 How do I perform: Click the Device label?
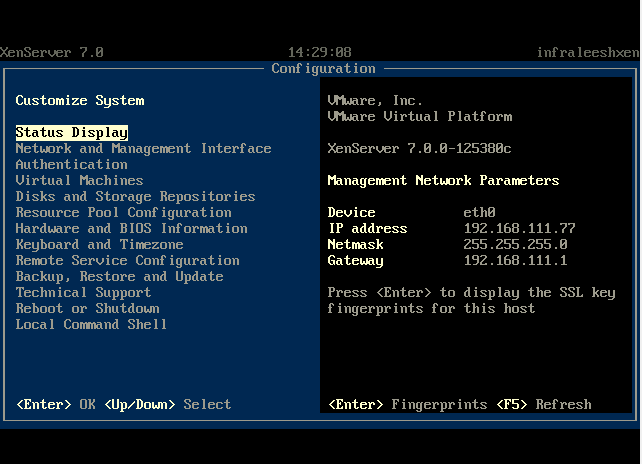pyautogui.click(x=351, y=213)
